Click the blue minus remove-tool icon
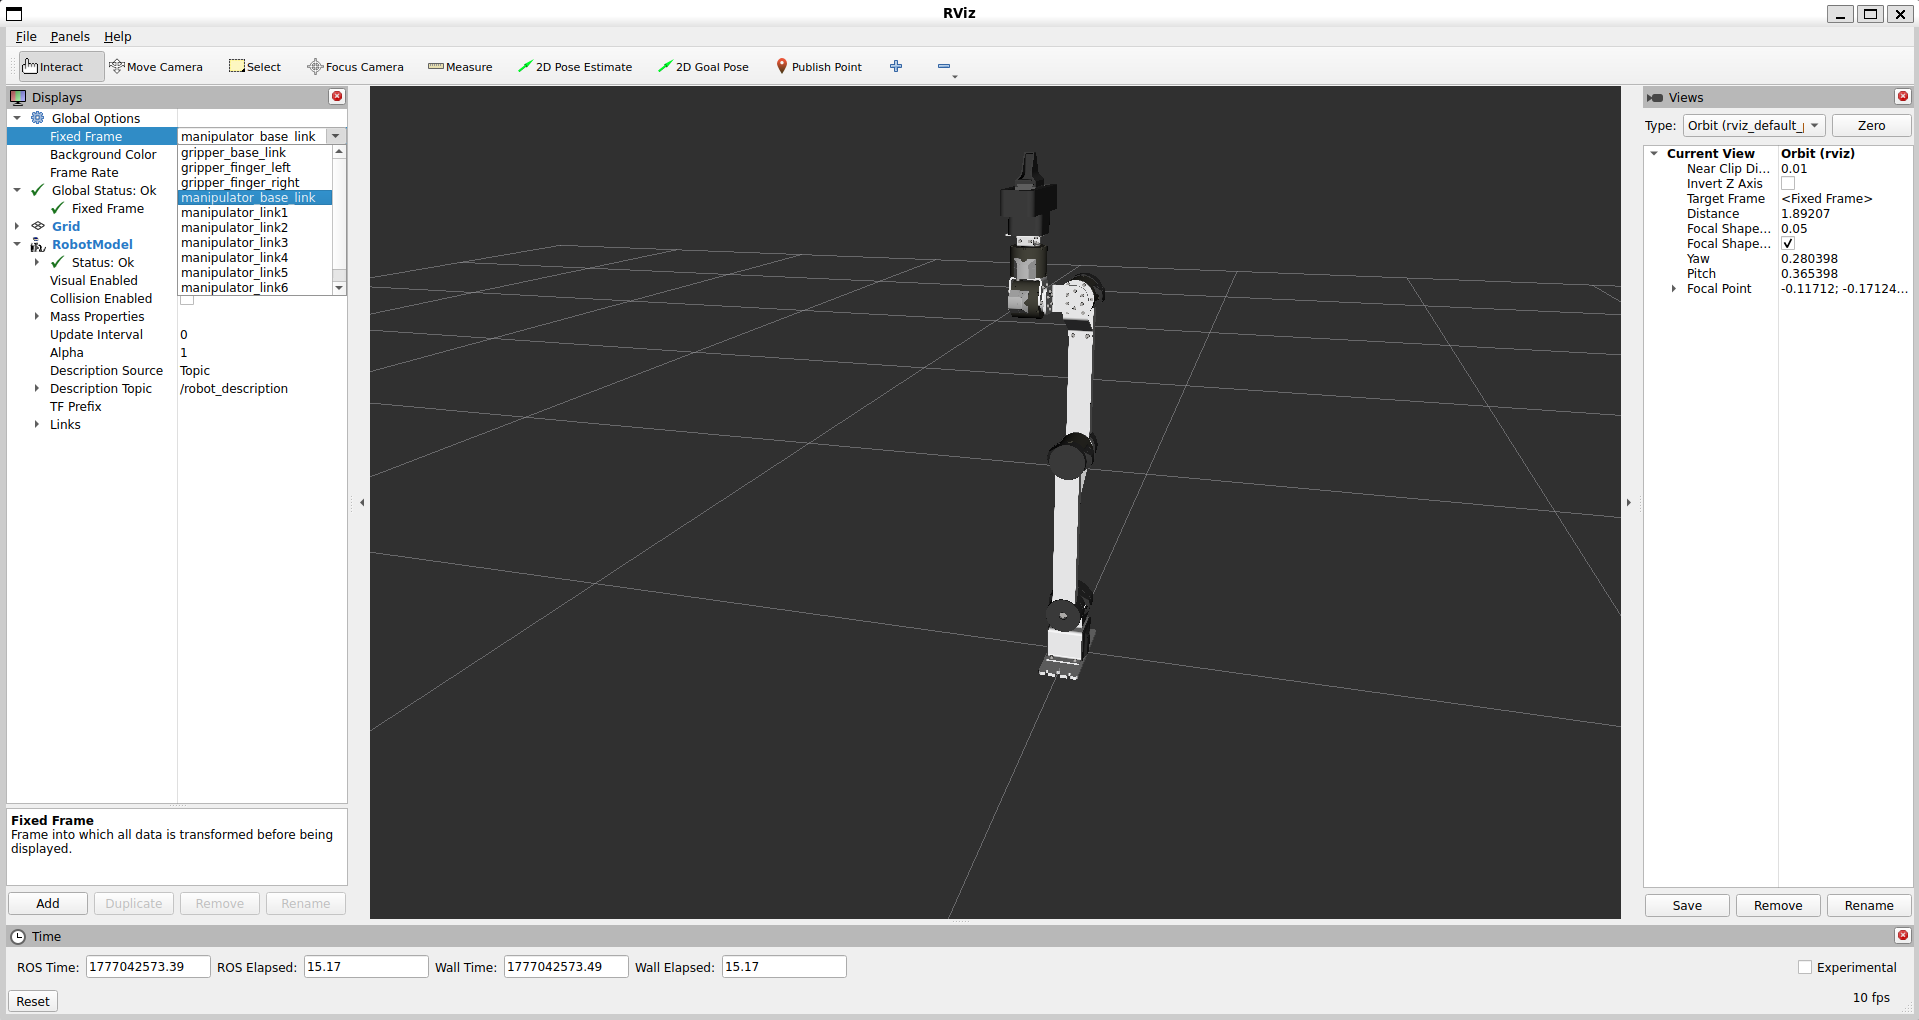This screenshot has width=1919, height=1020. coord(944,66)
